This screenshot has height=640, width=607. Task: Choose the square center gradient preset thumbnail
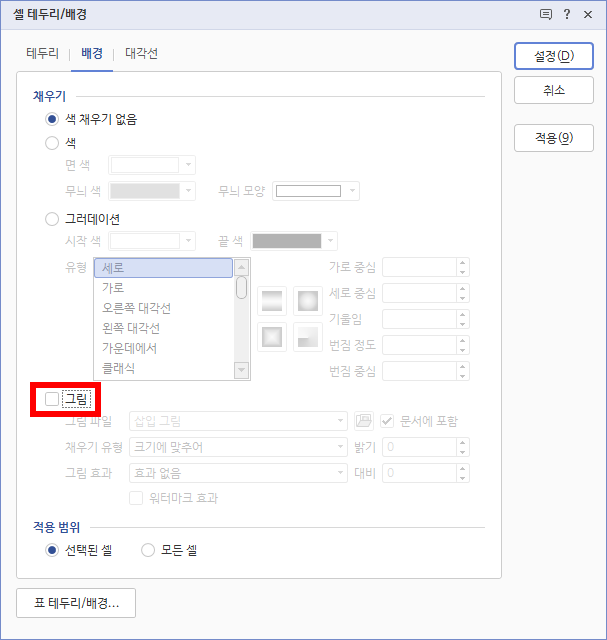[272, 337]
